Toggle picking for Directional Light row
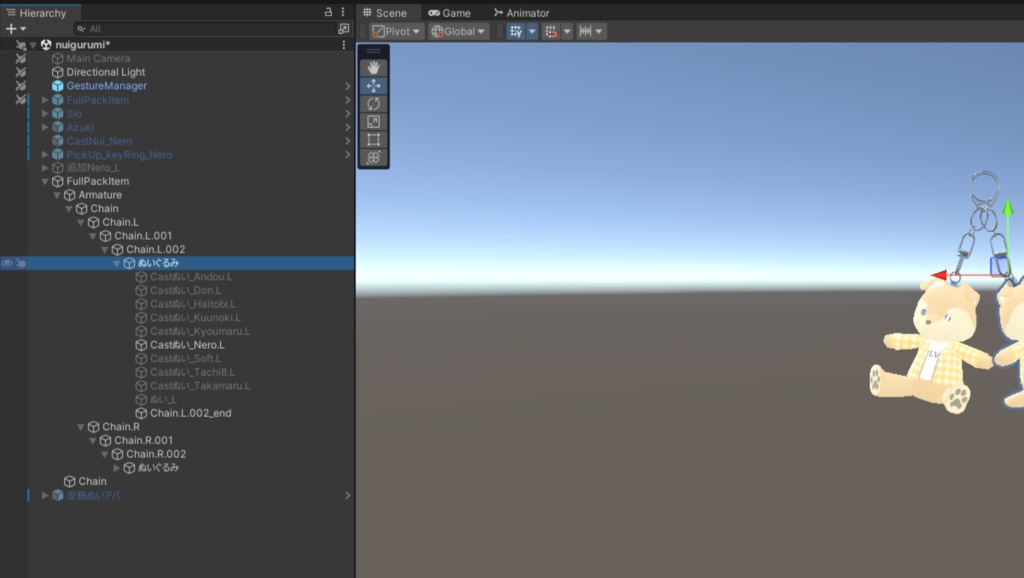 tap(21, 72)
